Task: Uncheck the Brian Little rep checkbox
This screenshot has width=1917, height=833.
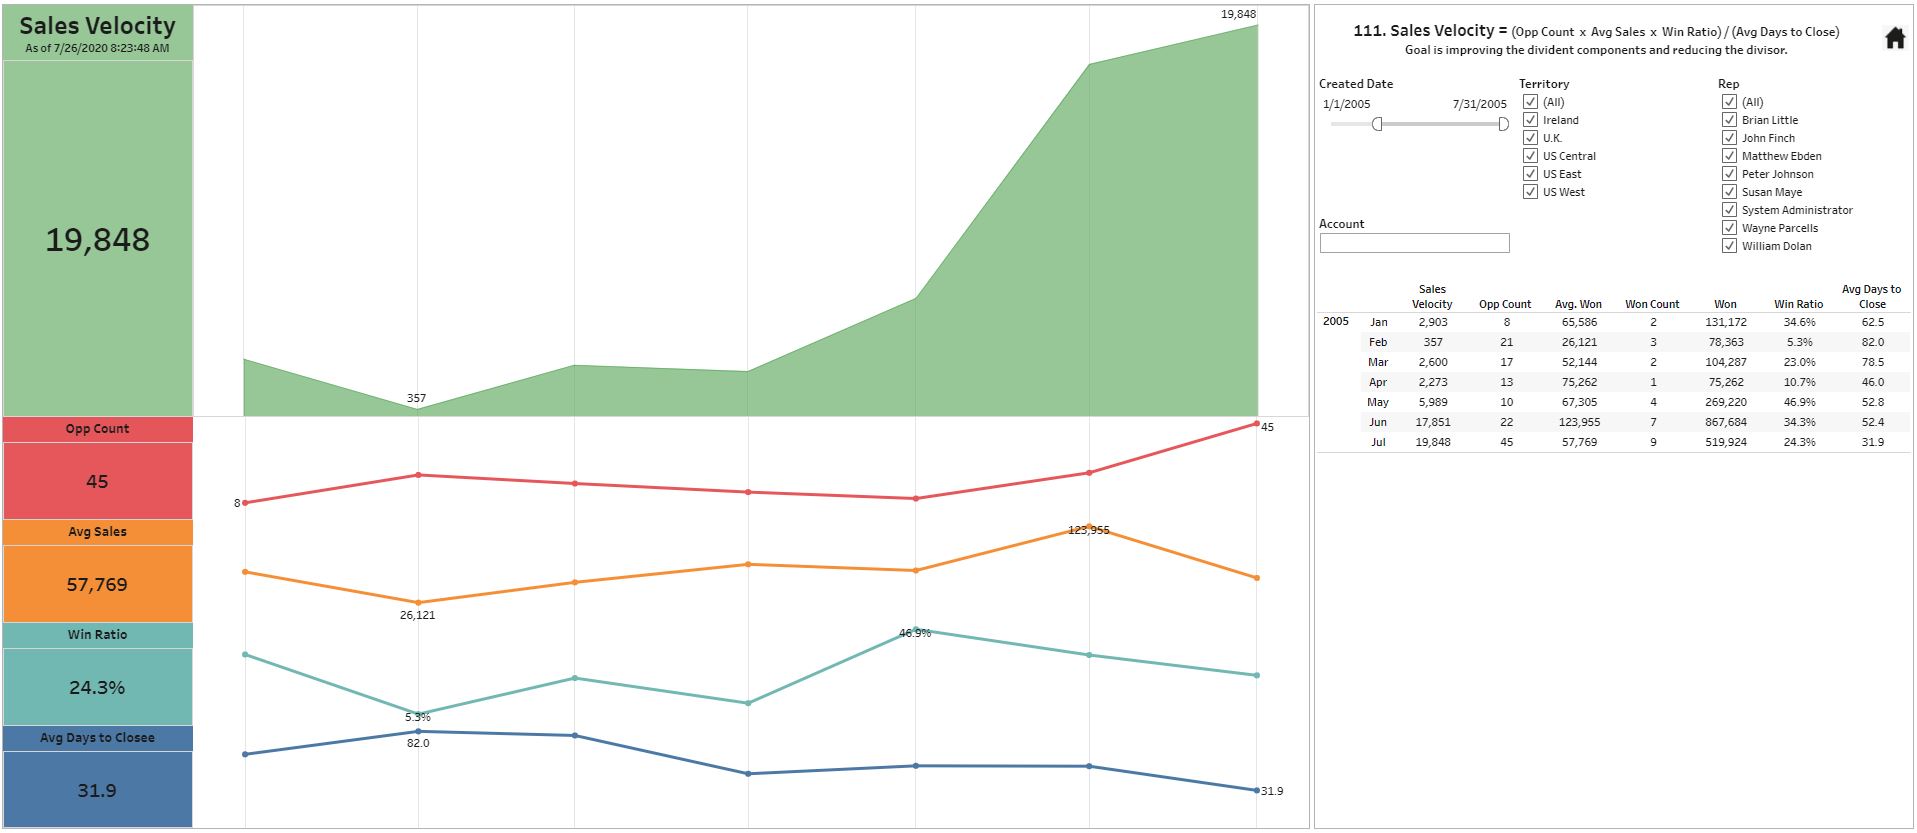Action: click(x=1729, y=120)
